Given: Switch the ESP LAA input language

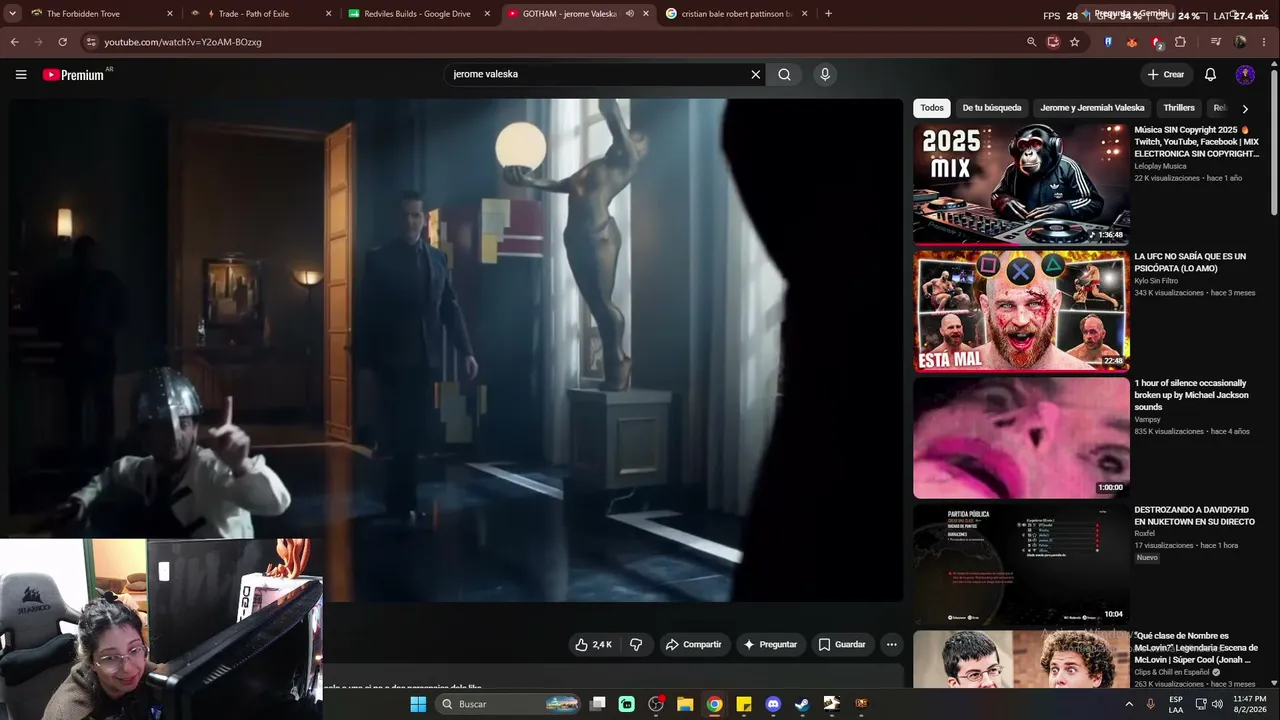Looking at the screenshot, I should [1176, 704].
